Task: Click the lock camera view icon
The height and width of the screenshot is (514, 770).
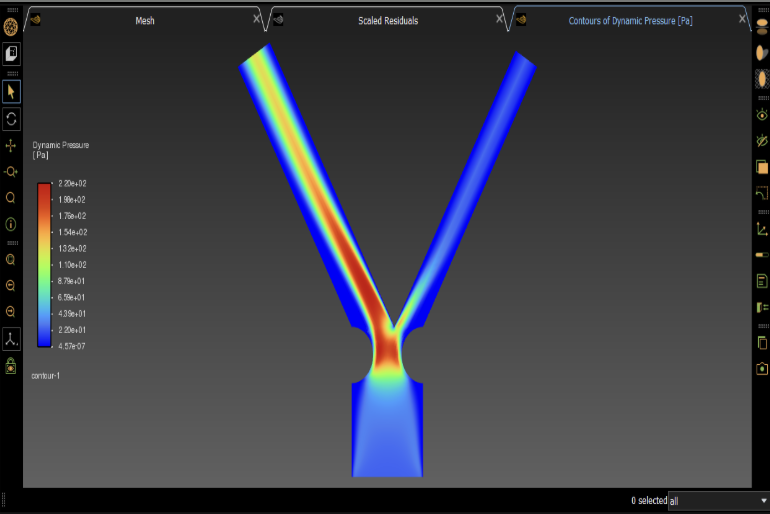Action: (11, 366)
